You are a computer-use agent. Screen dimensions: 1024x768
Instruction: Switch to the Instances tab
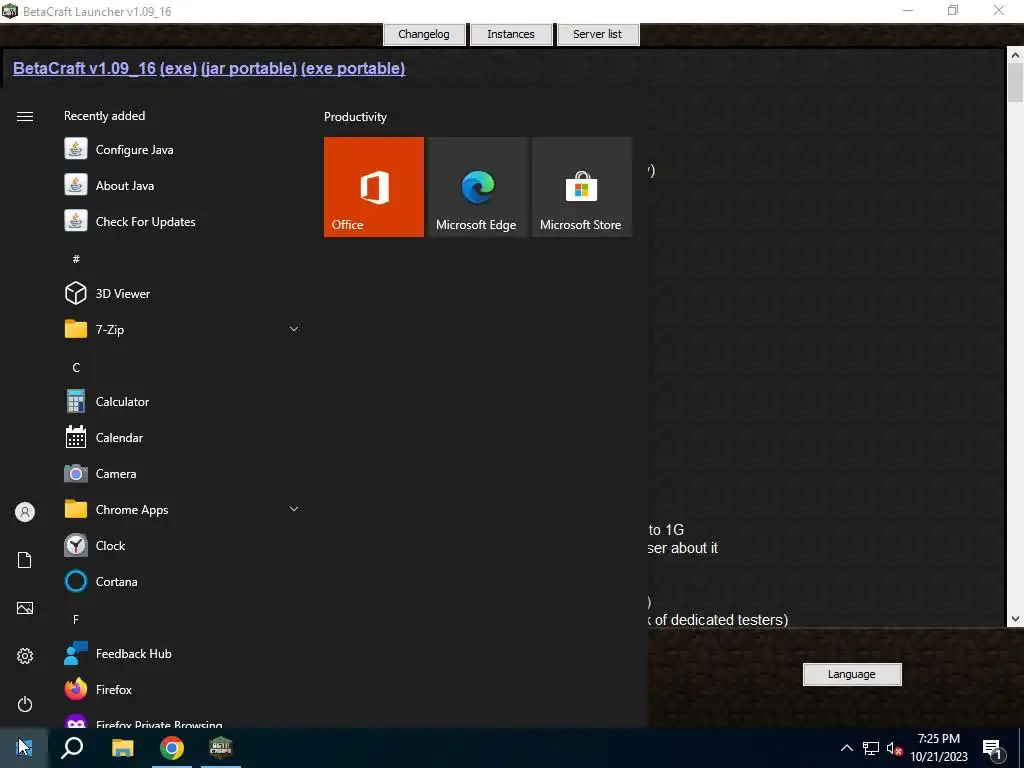511,34
